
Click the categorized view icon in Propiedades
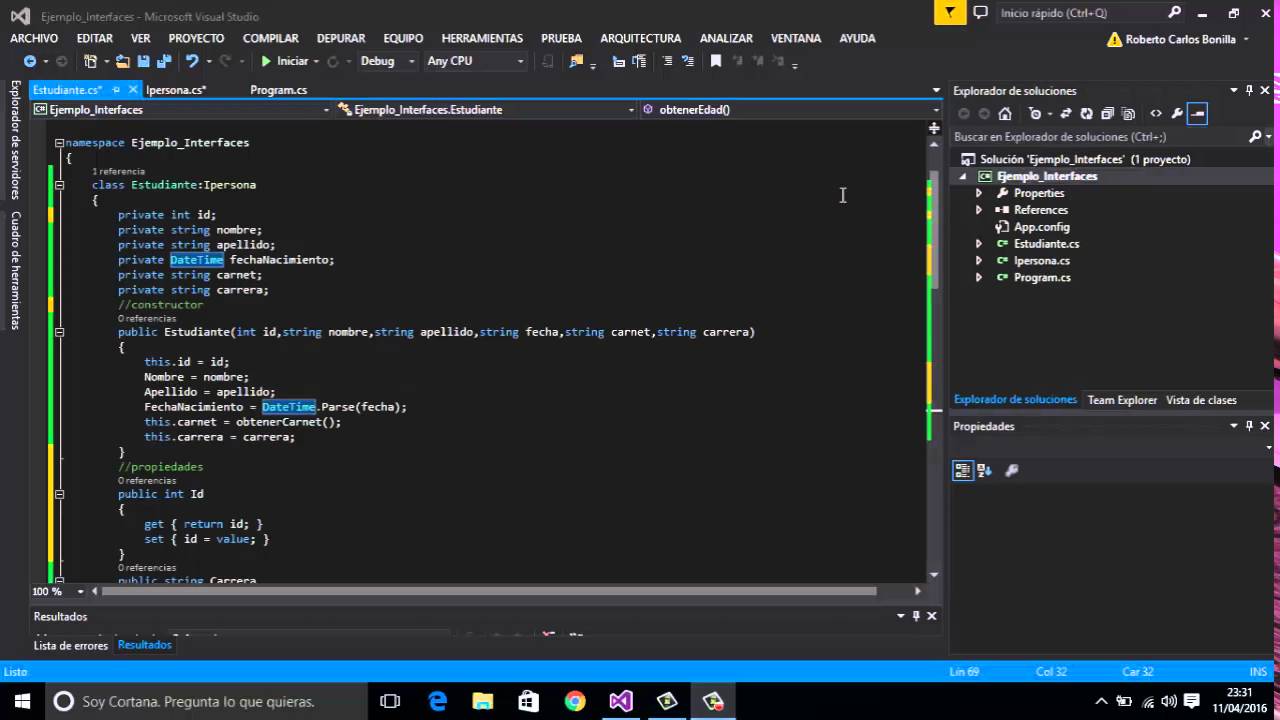[x=963, y=470]
